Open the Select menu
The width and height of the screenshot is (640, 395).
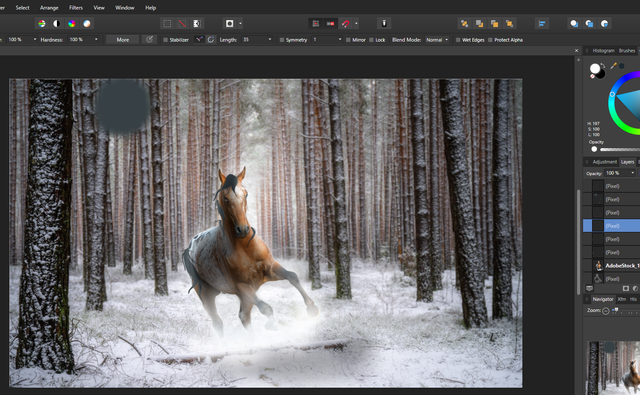point(22,8)
